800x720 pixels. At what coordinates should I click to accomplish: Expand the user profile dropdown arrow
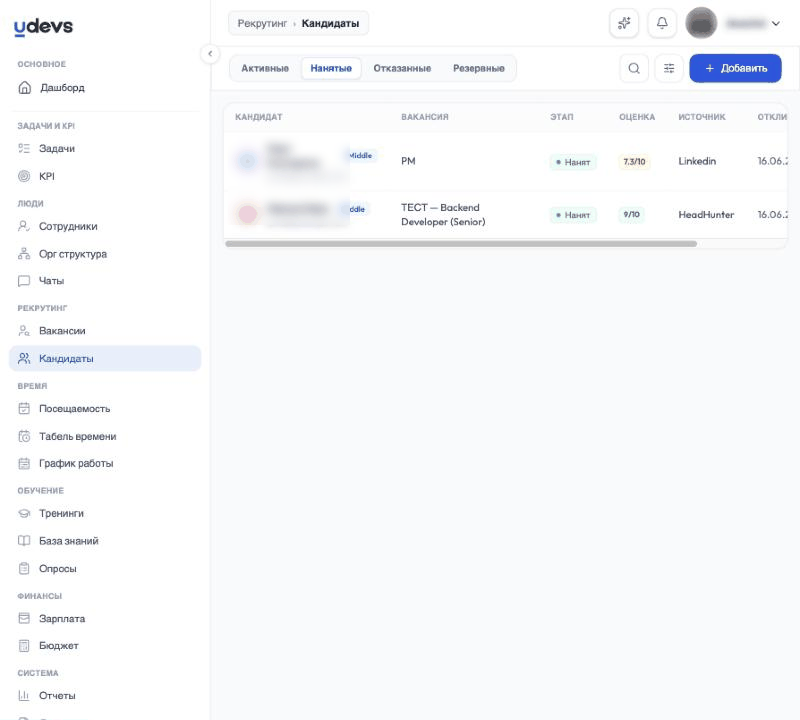(776, 23)
